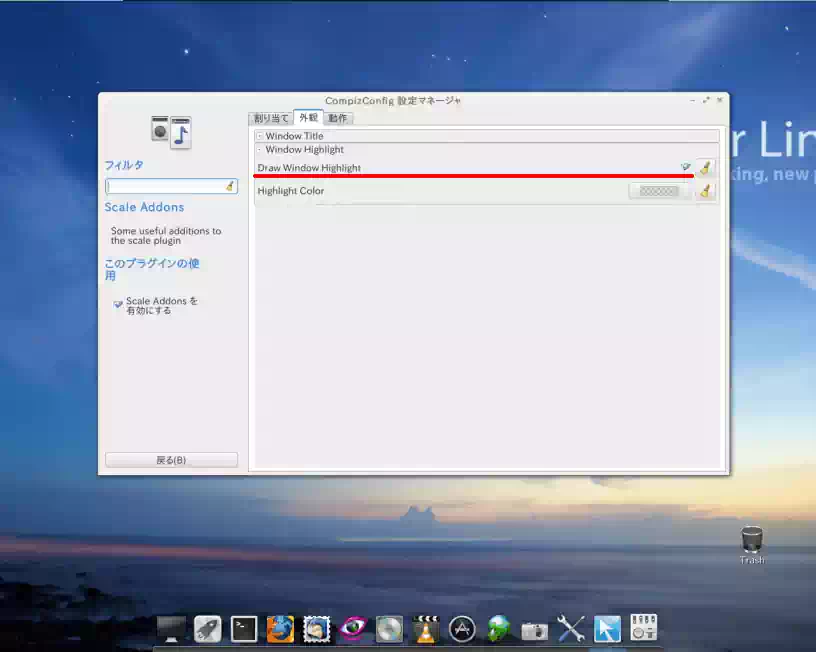Click the Scale Addons plugin icon

(x=171, y=132)
